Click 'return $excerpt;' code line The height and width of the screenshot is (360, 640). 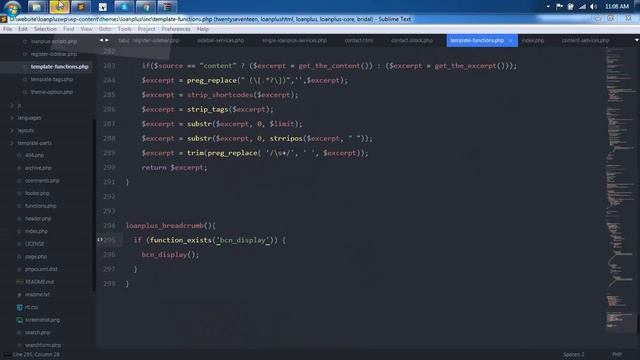174,167
